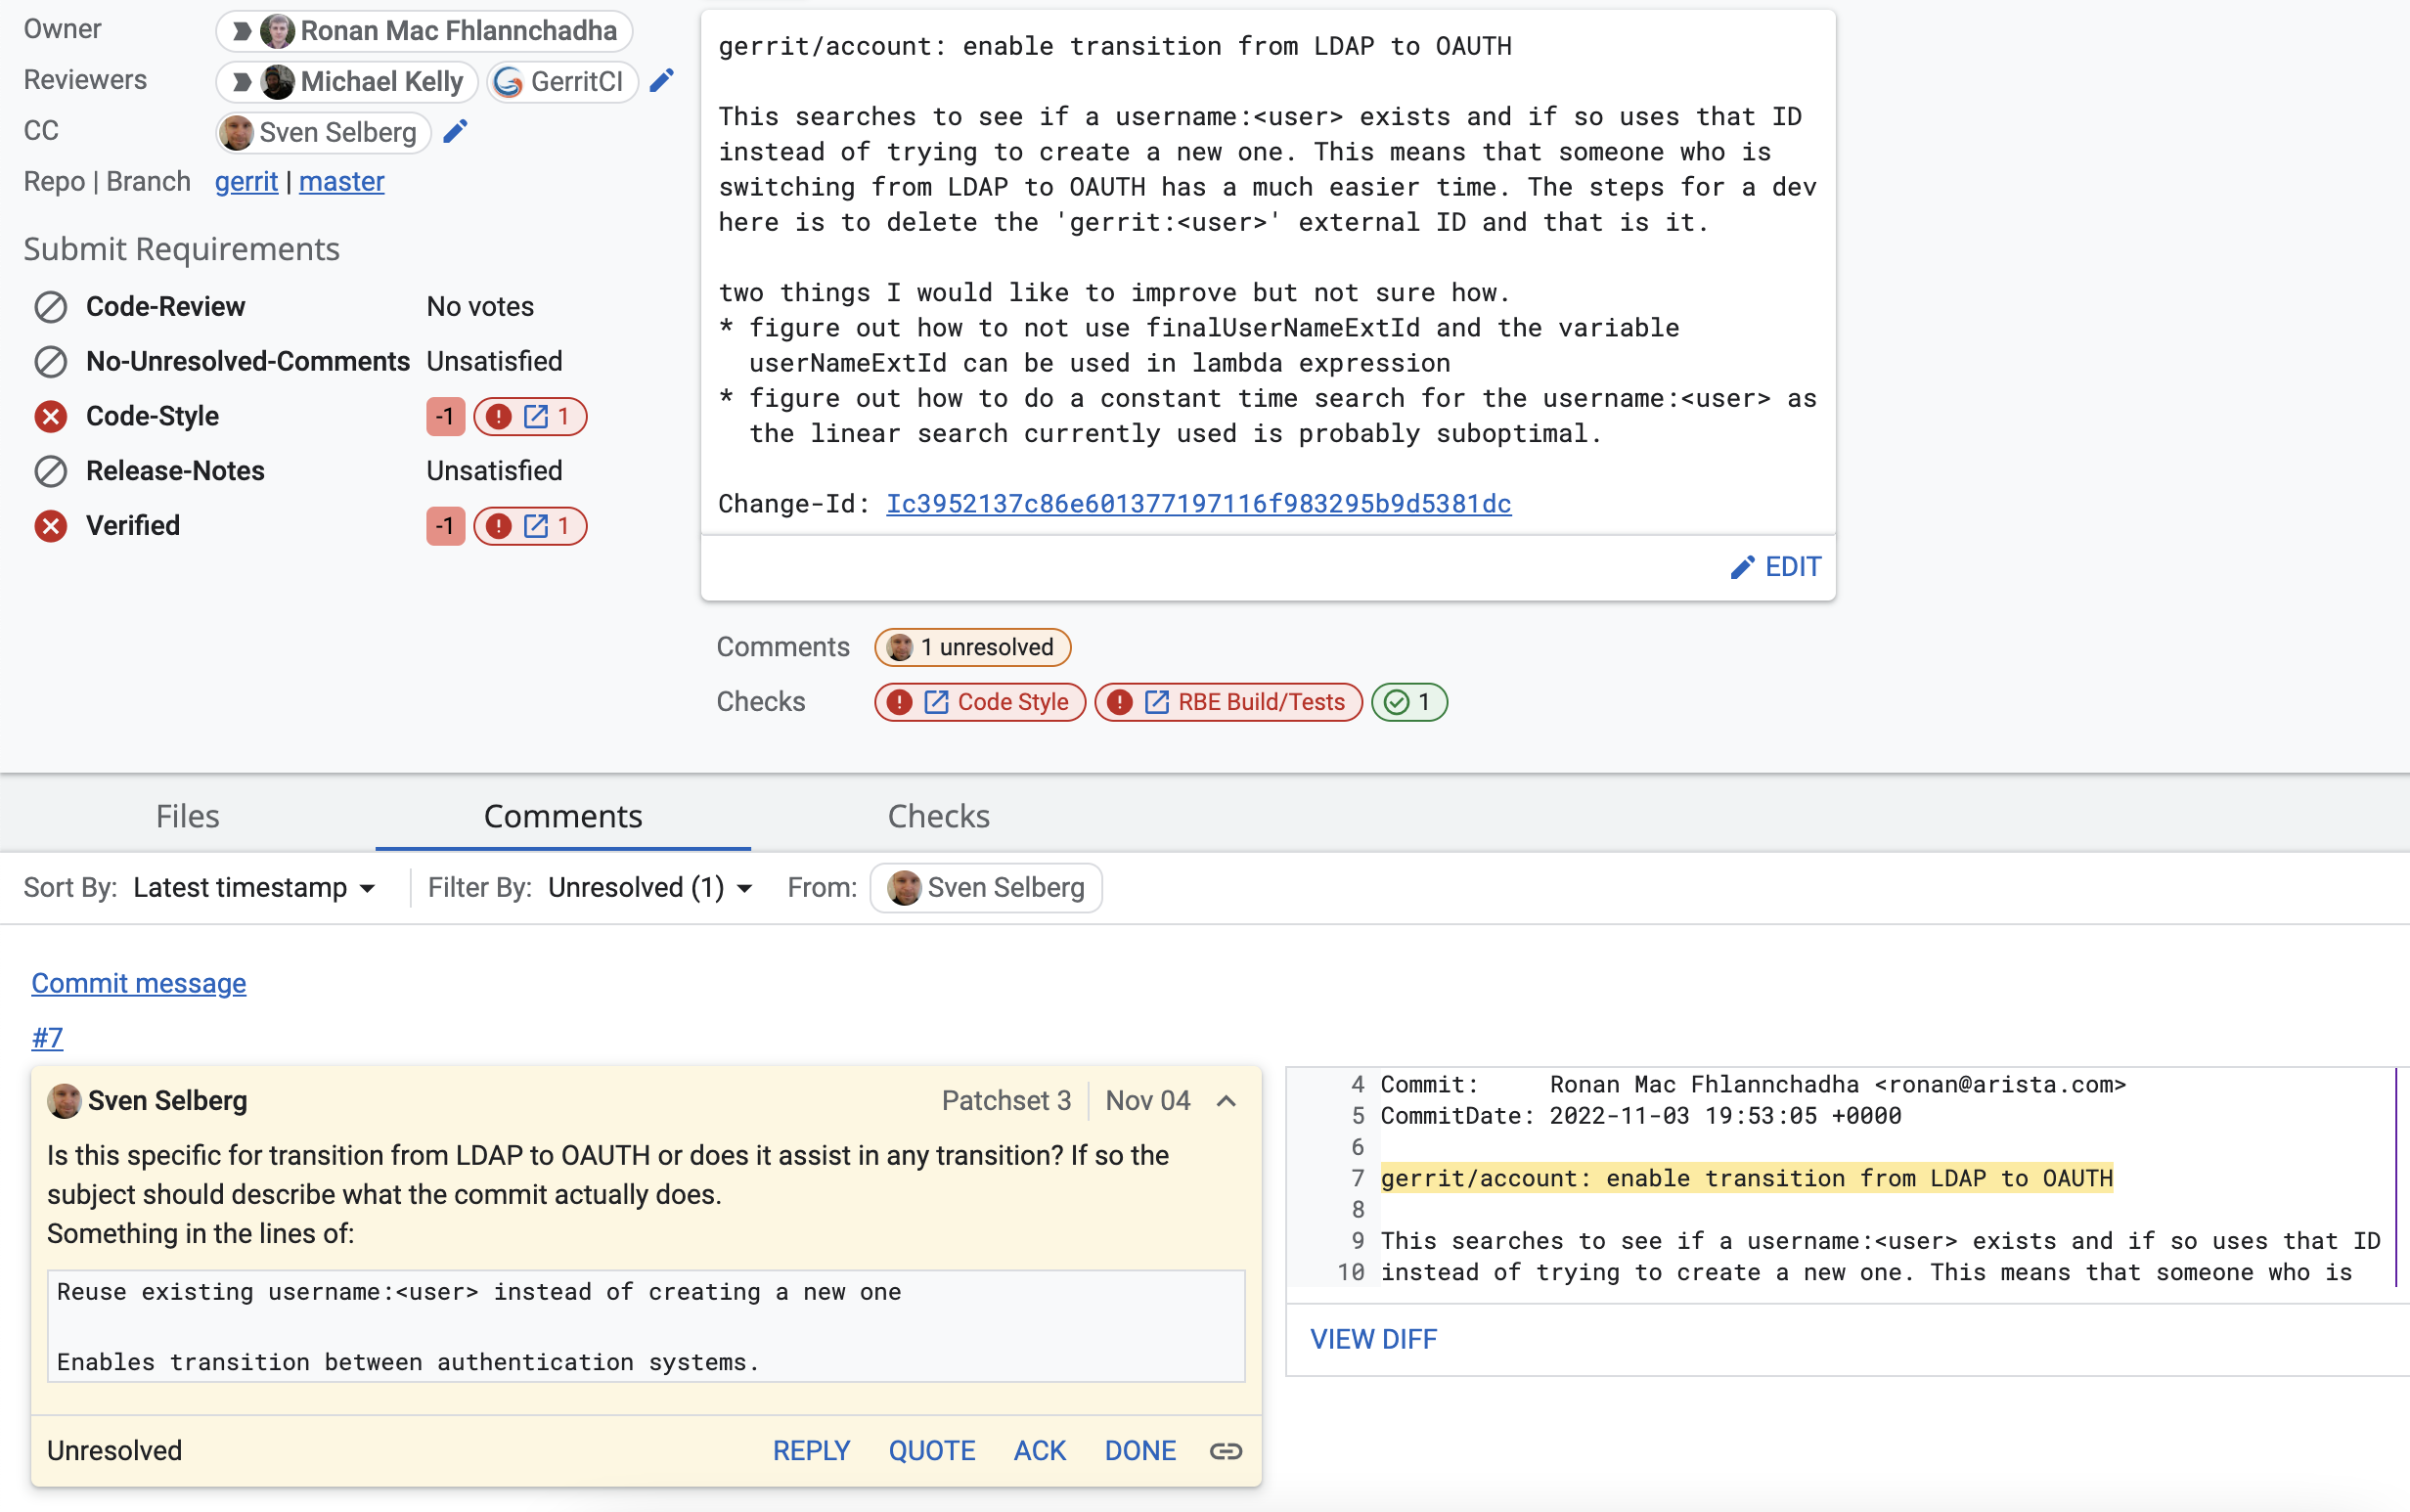The image size is (2410, 1512).
Task: Click the reviewers edit pencil icon
Action: pyautogui.click(x=662, y=81)
